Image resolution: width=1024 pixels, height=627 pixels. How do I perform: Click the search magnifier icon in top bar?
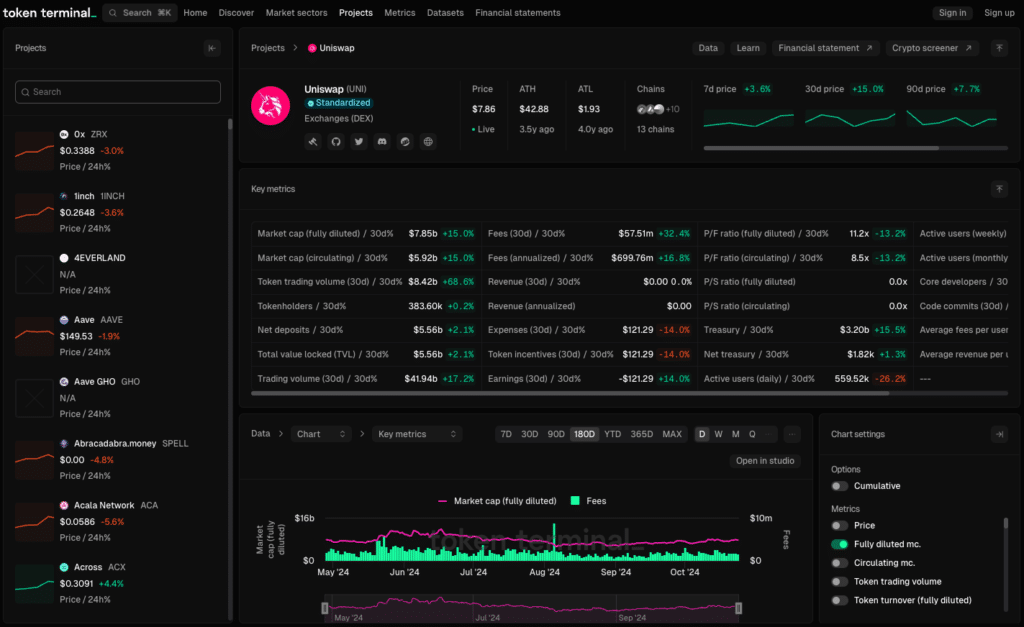click(x=113, y=13)
